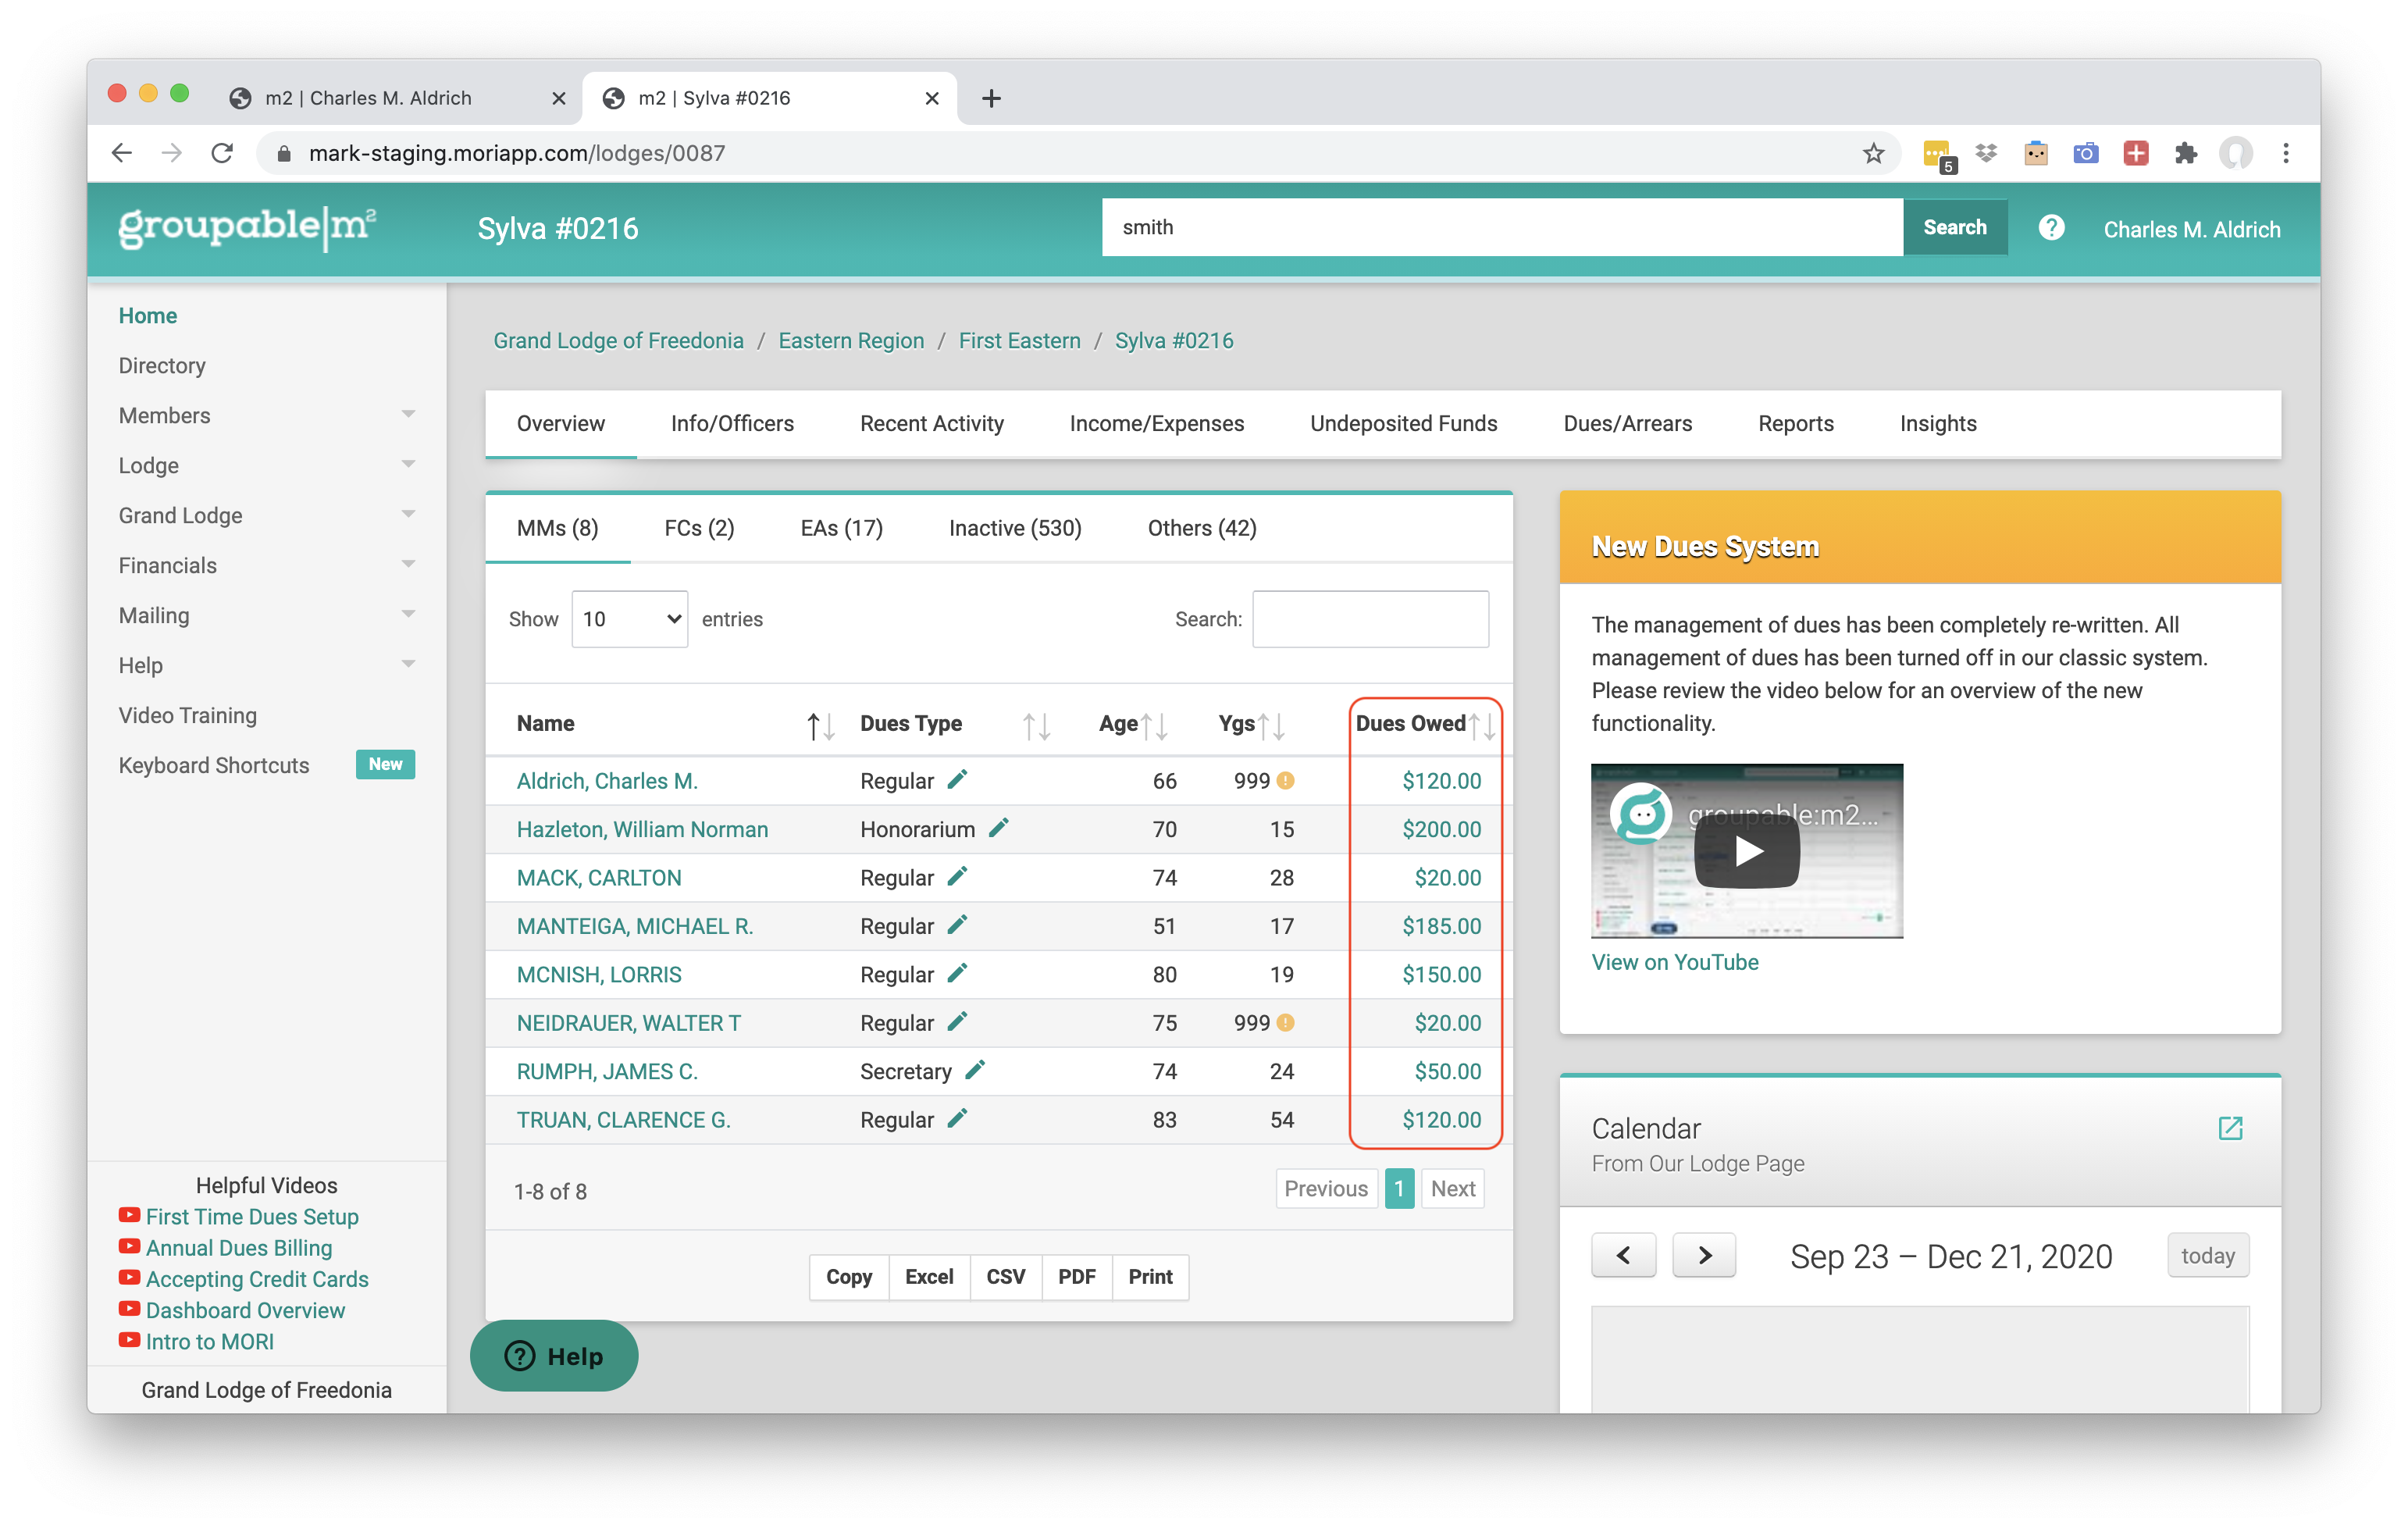The image size is (2408, 1529).
Task: Open Chrome profile avatar
Action: [x=2236, y=153]
